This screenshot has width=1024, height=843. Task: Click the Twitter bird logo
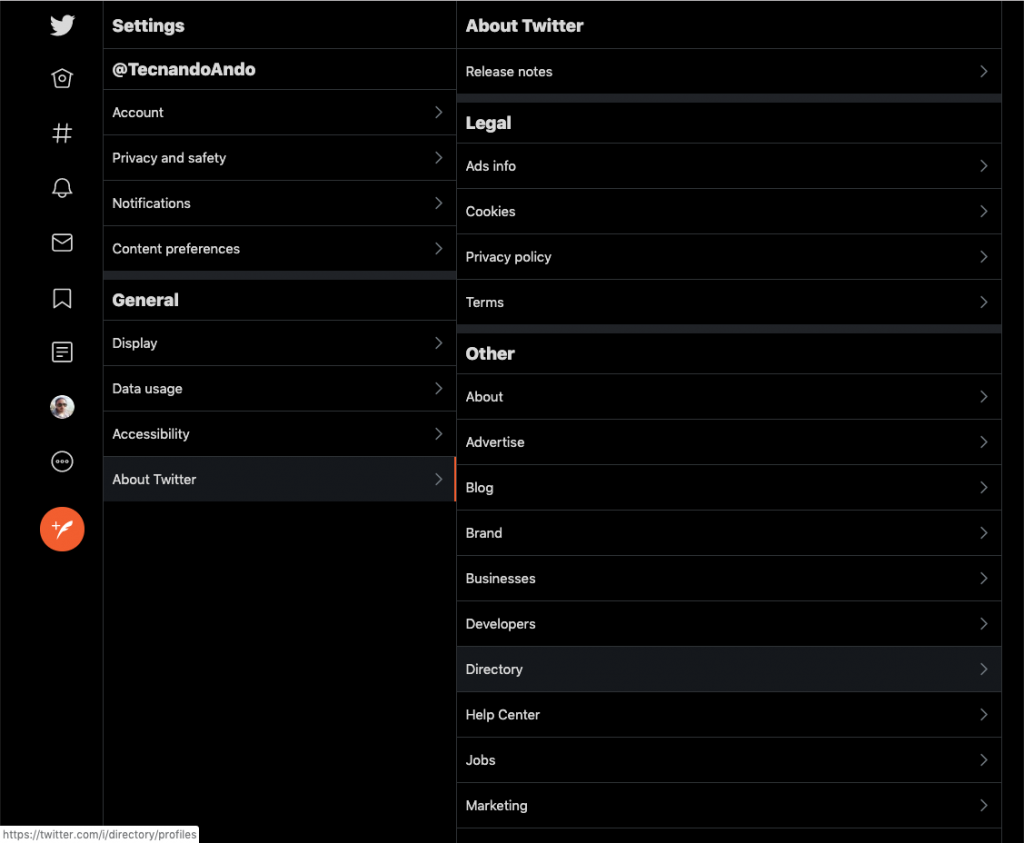[62, 25]
